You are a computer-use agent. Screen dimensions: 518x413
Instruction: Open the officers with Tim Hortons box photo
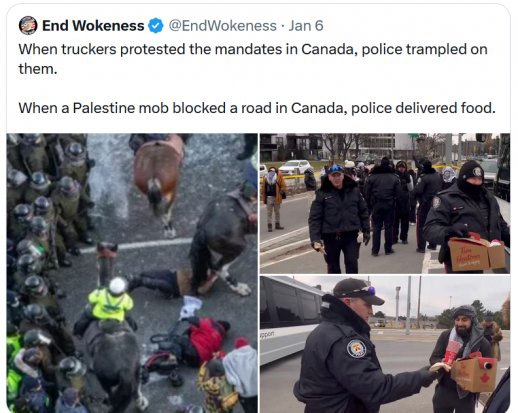click(385, 203)
